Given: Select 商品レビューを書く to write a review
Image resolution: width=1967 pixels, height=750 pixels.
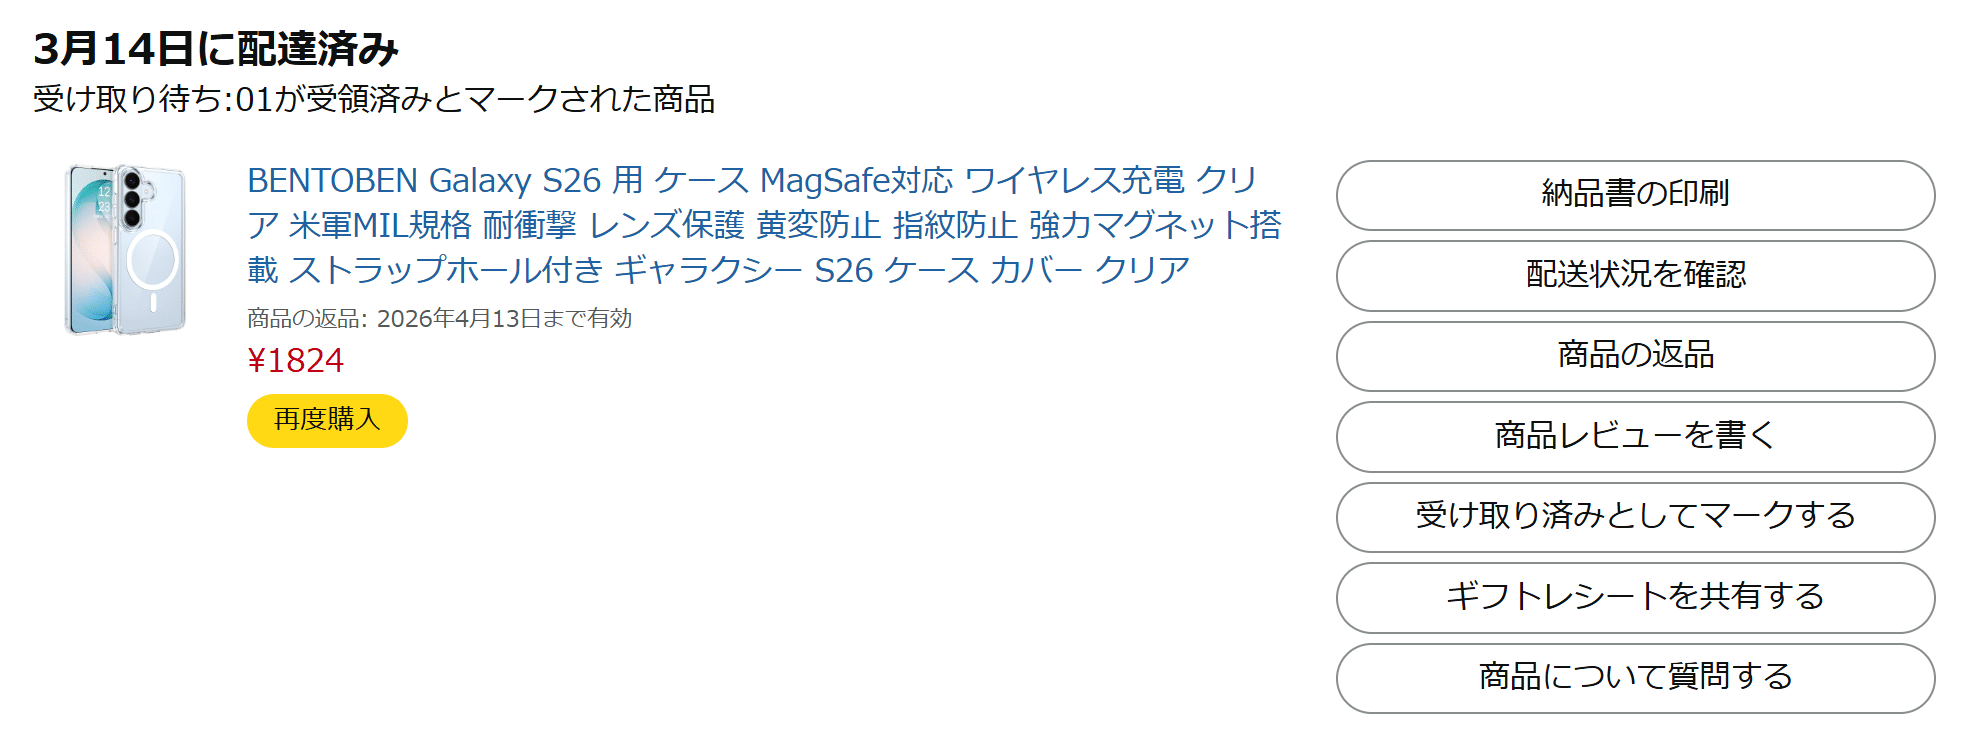Looking at the screenshot, I should point(1635,436).
